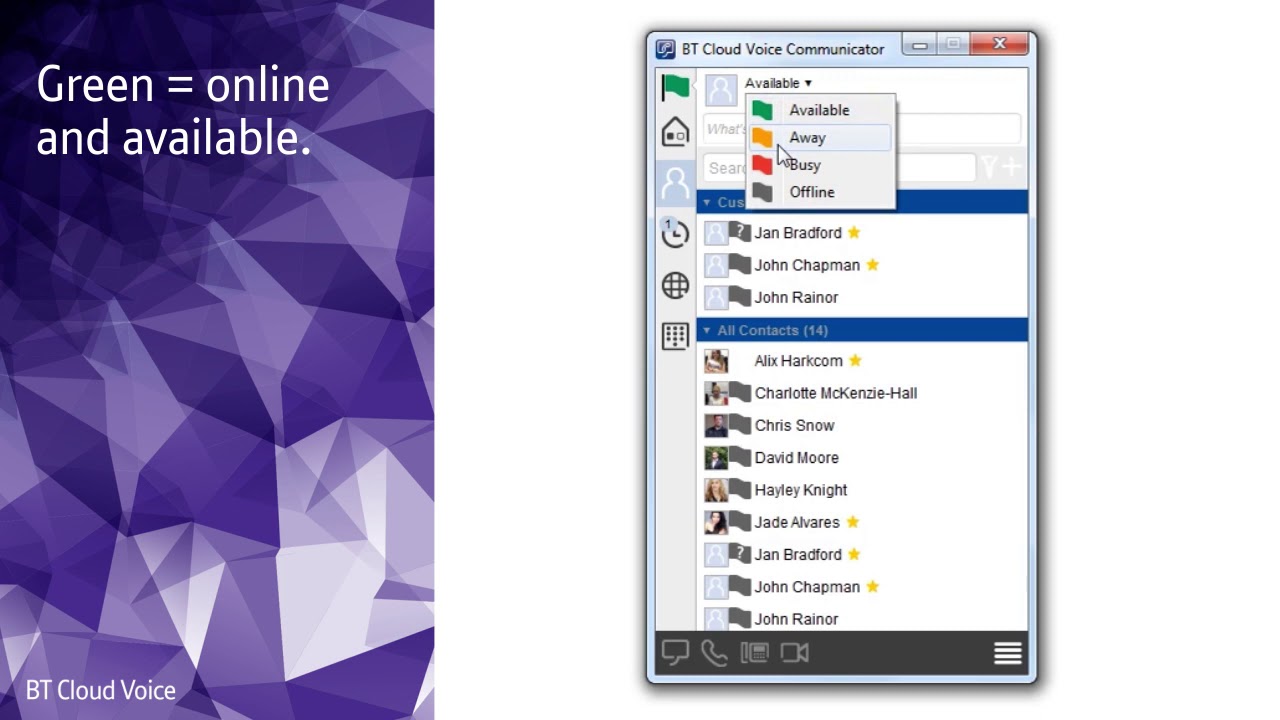Screen dimensions: 1280x720
Task: Select Chris Snow's profile photo
Action: pyautogui.click(x=716, y=425)
